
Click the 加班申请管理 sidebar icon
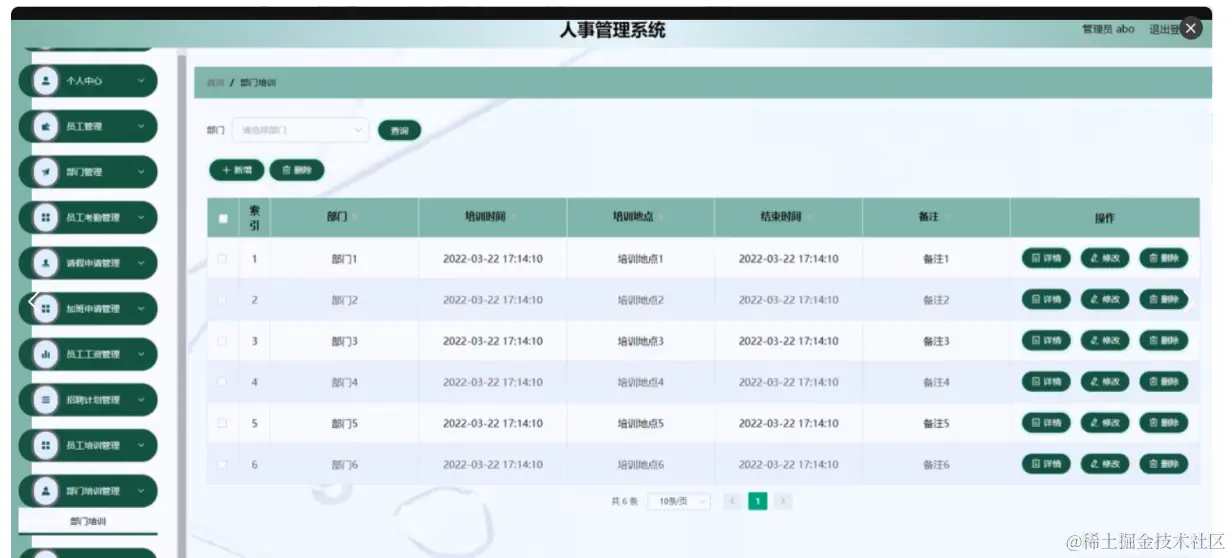pyautogui.click(x=44, y=309)
